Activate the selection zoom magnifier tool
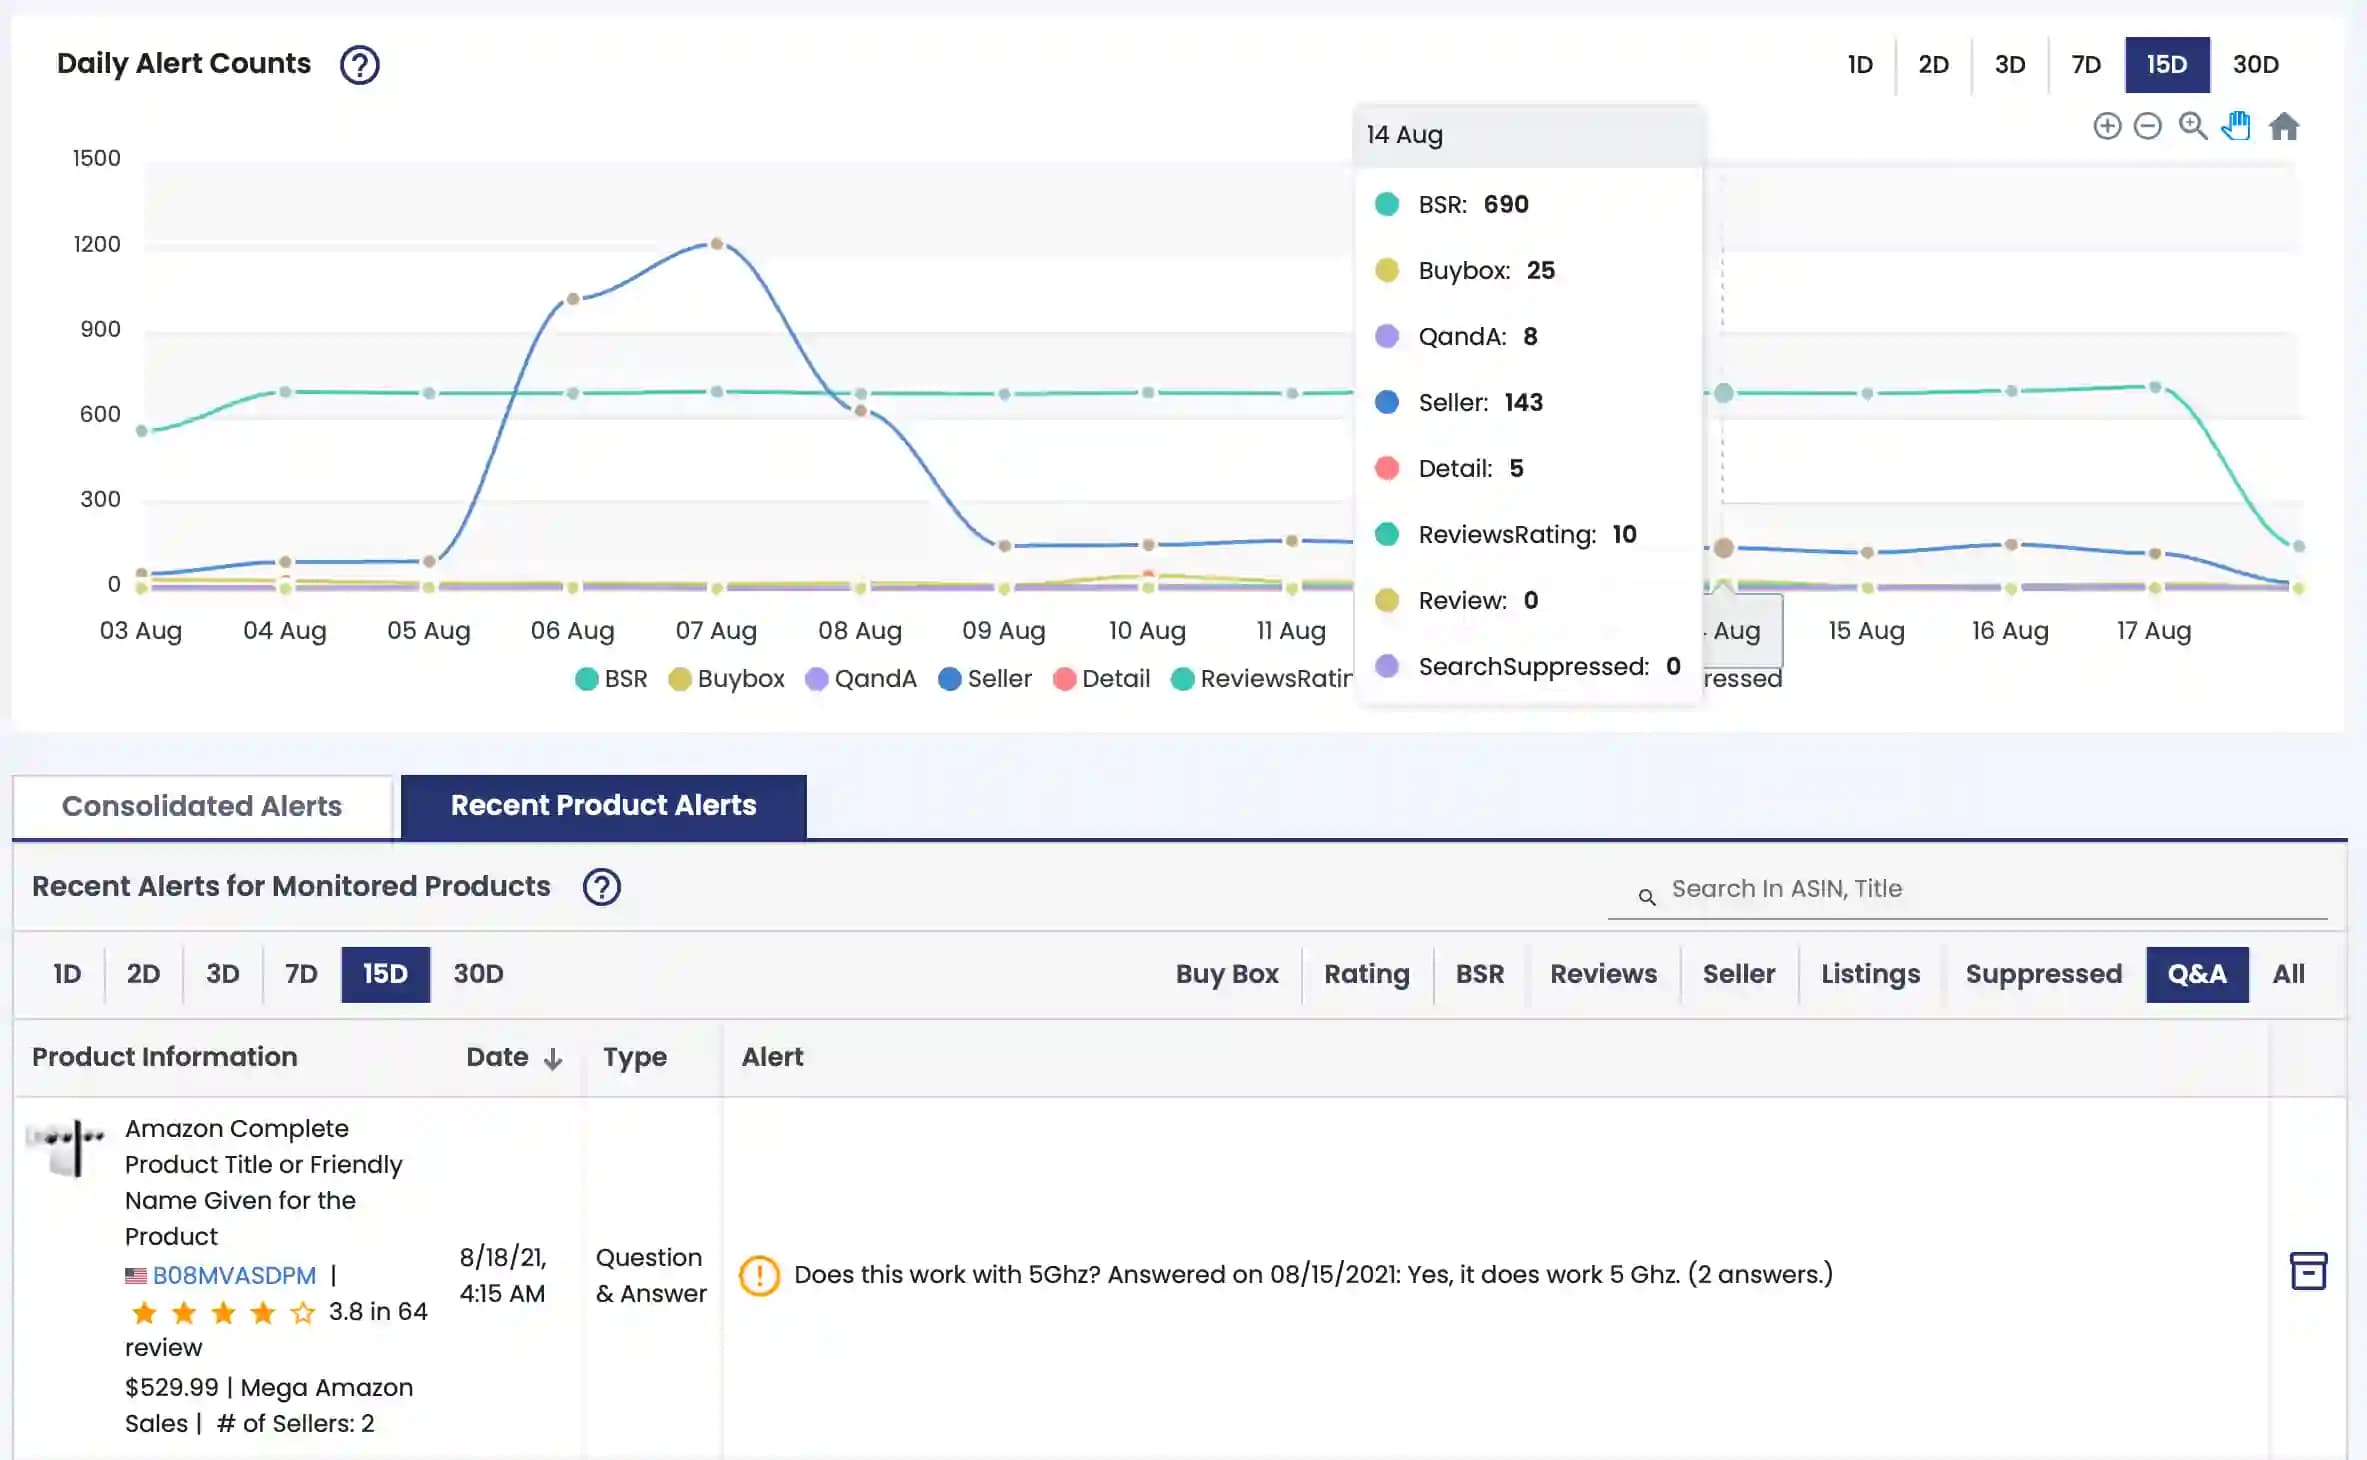 pyautogui.click(x=2192, y=126)
